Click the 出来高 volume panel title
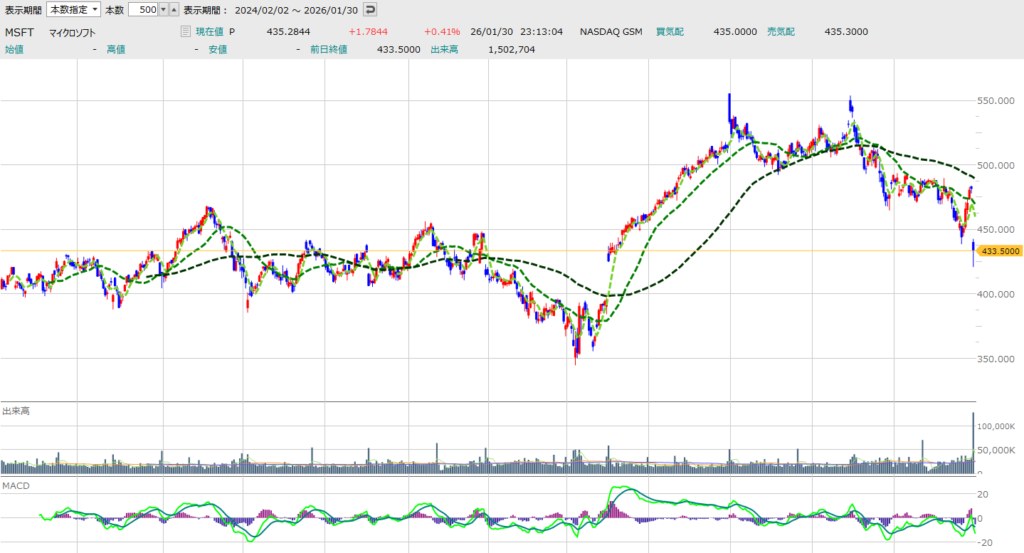Image resolution: width=1024 pixels, height=553 pixels. point(15,410)
